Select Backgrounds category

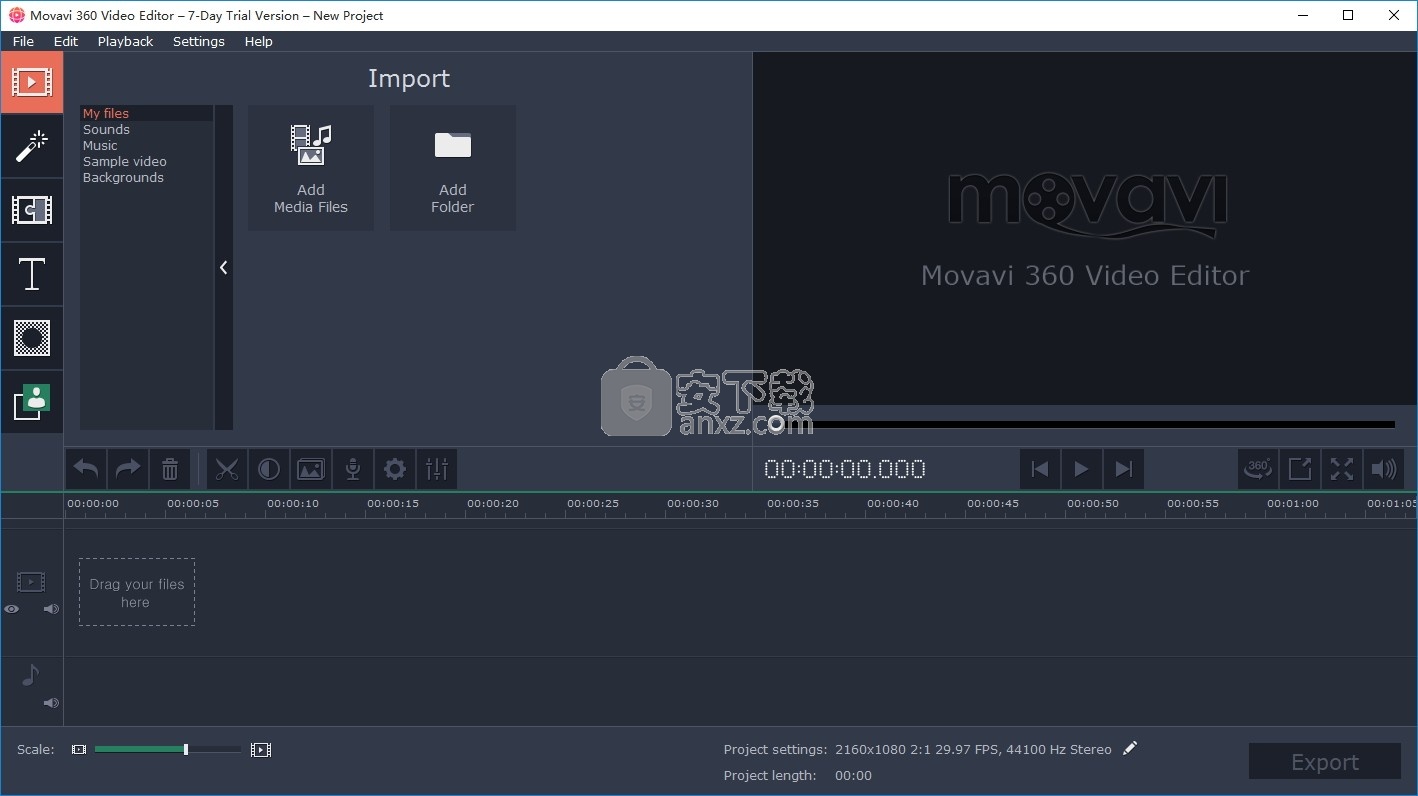(146, 177)
